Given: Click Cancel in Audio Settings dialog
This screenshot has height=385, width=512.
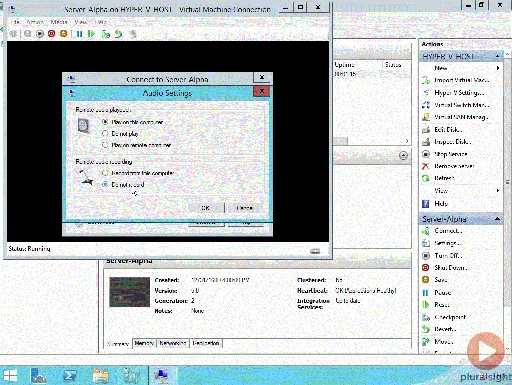Looking at the screenshot, I should point(244,208).
